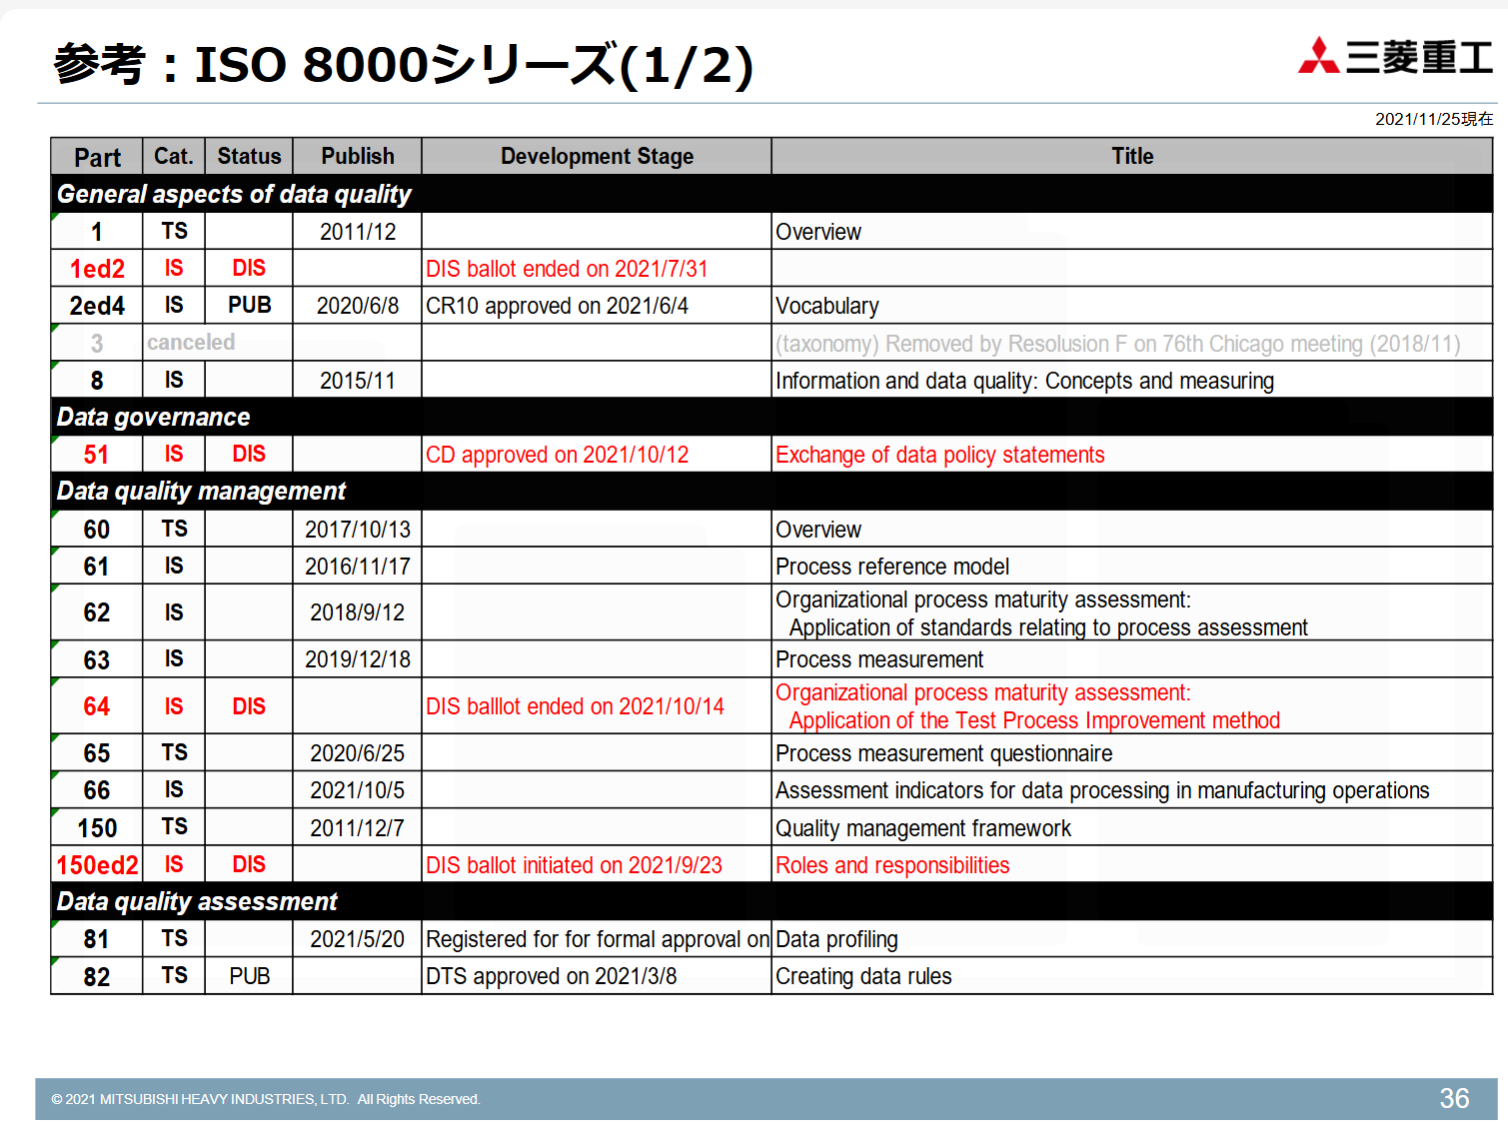Screen dimensions: 1508x1123
Task: Click the '2020/6/25' publish date
Action: pos(357,754)
